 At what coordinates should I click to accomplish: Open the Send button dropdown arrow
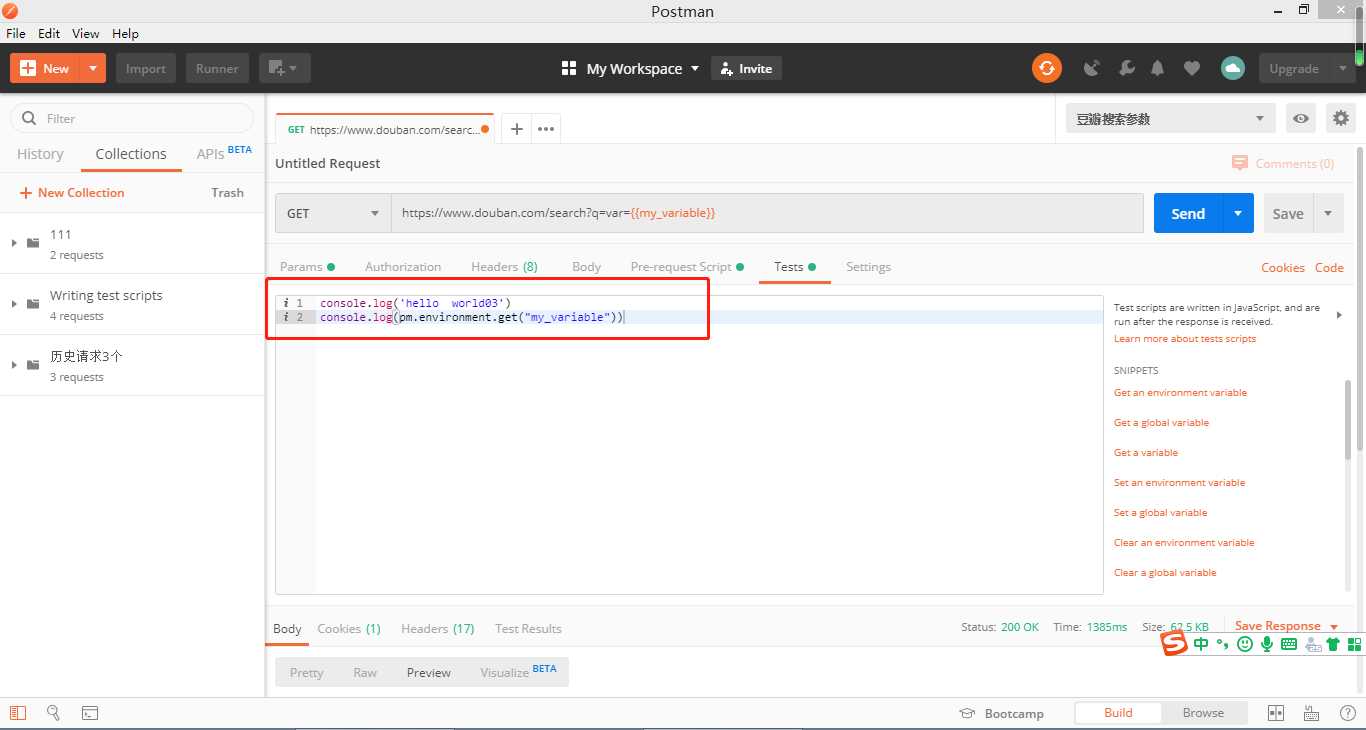coord(1238,213)
